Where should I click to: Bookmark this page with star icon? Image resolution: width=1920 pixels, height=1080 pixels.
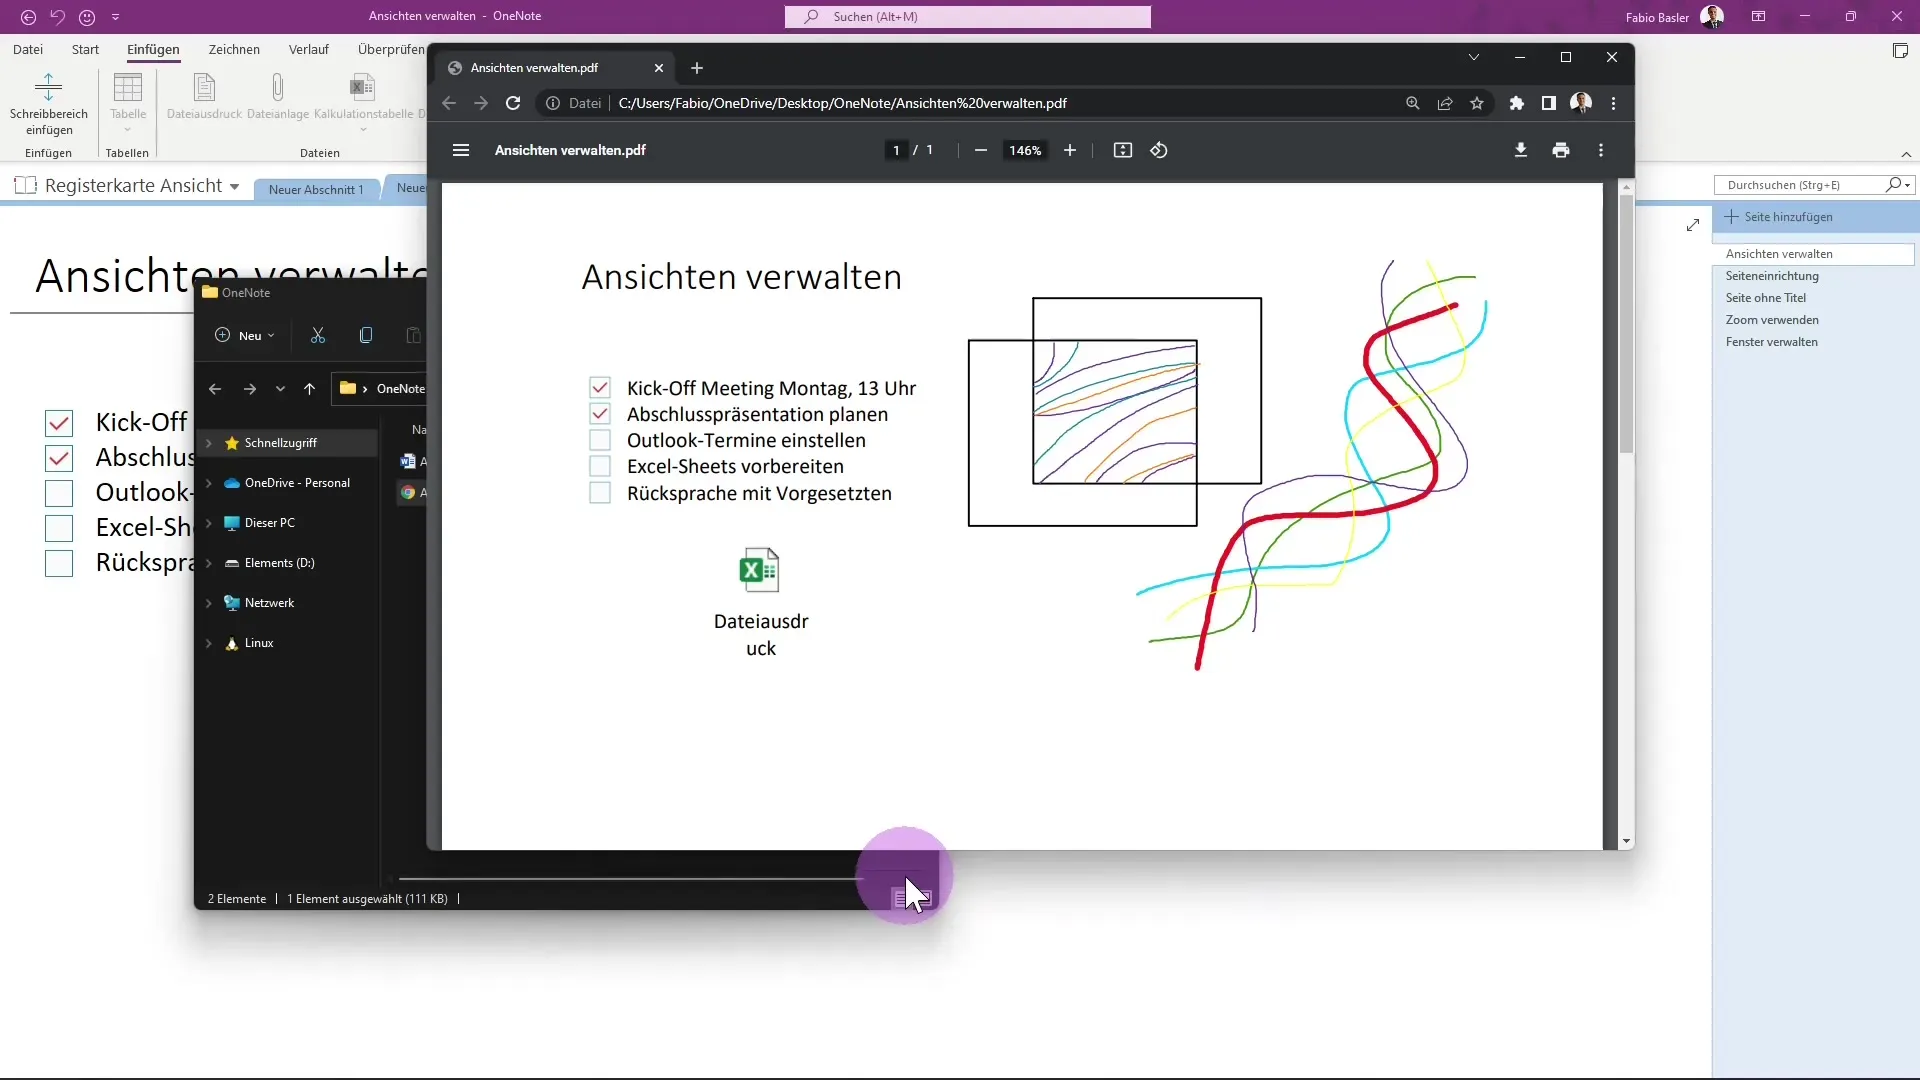(x=1477, y=103)
